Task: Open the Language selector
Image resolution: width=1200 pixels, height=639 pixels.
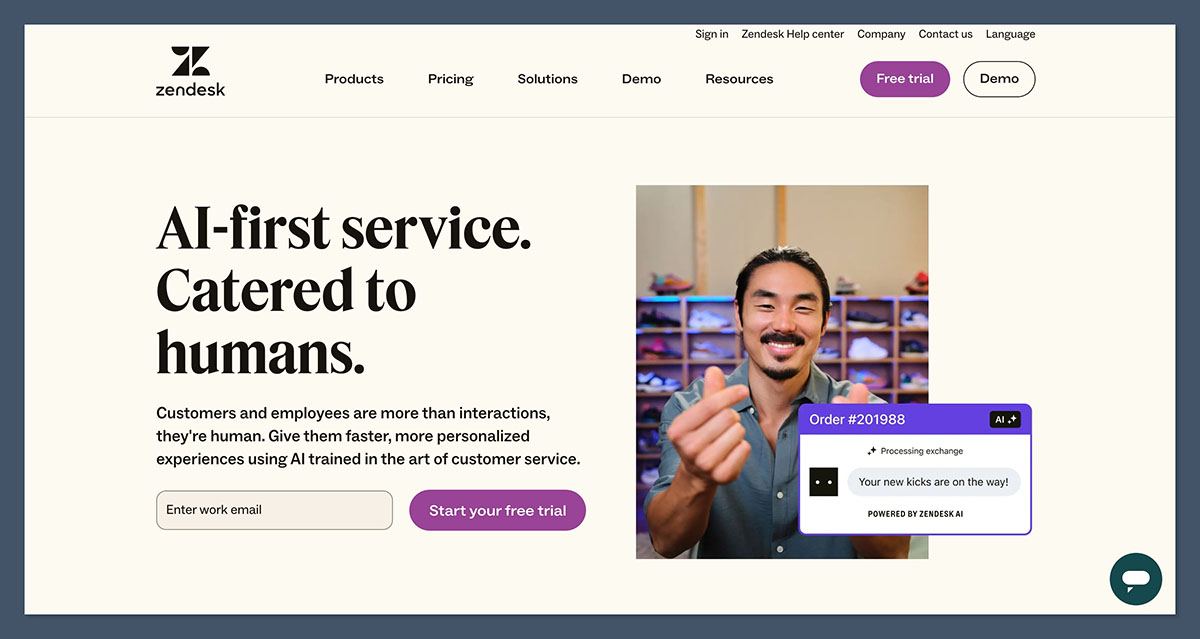Action: click(x=1010, y=34)
